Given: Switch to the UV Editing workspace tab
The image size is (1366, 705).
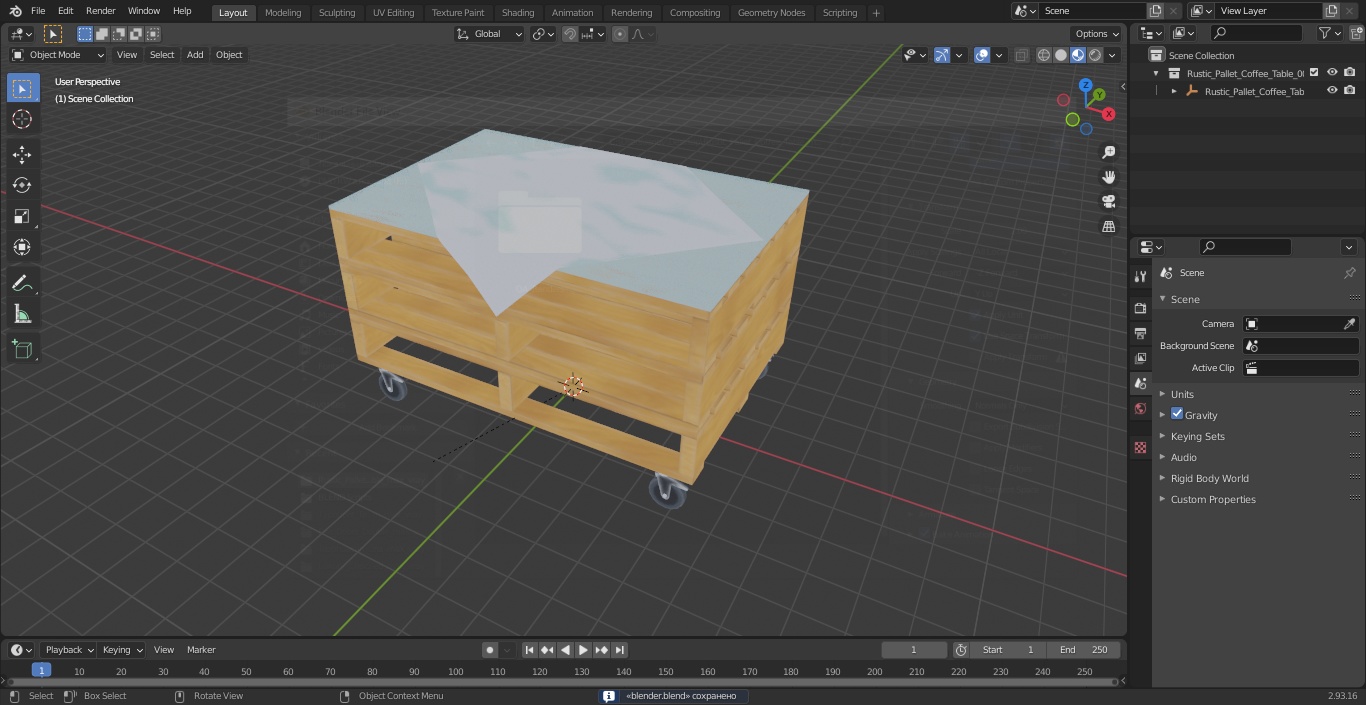Looking at the screenshot, I should (x=393, y=13).
